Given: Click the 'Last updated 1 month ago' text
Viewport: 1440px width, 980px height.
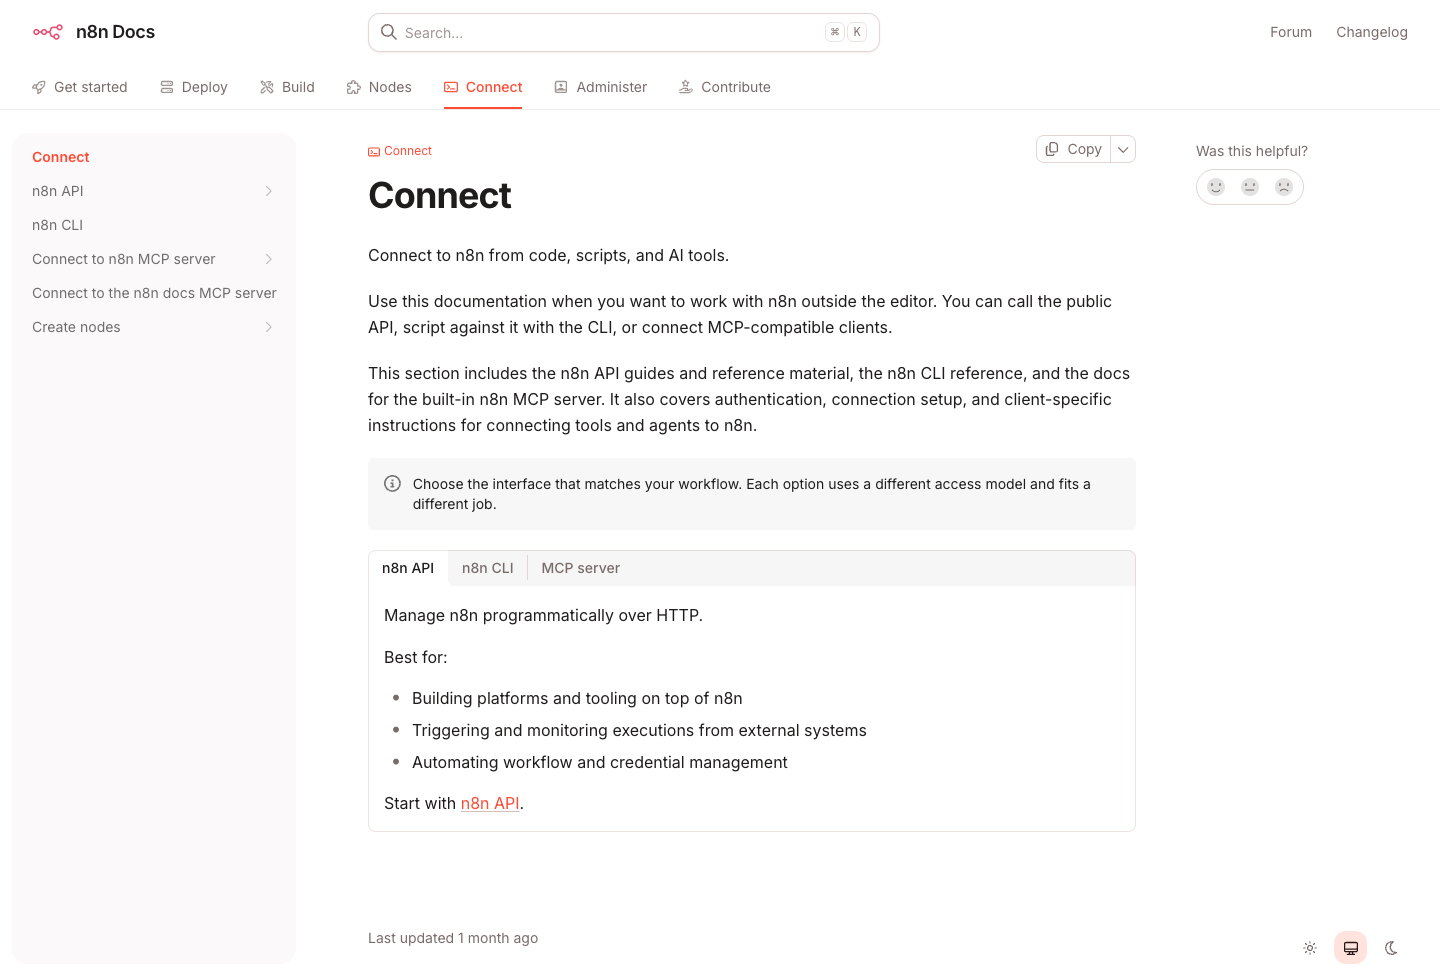Looking at the screenshot, I should click(453, 938).
